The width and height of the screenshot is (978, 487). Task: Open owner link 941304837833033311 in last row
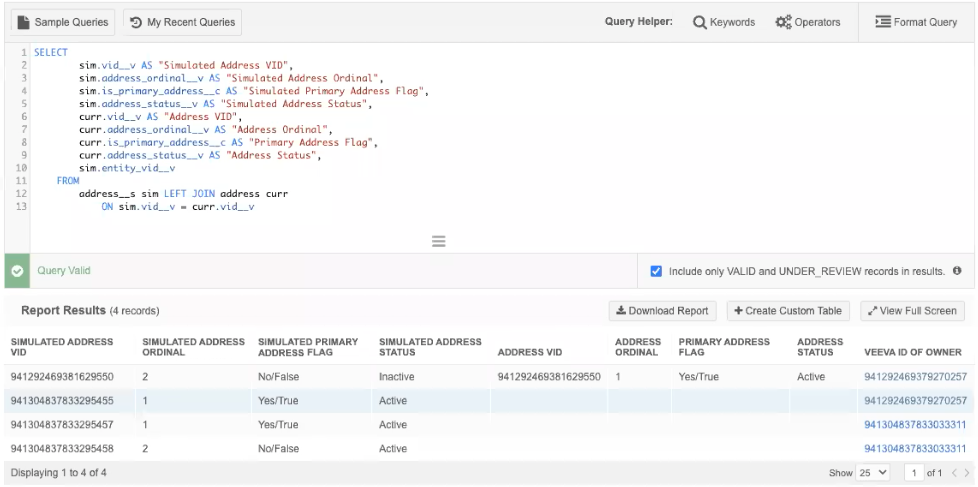[915, 449]
